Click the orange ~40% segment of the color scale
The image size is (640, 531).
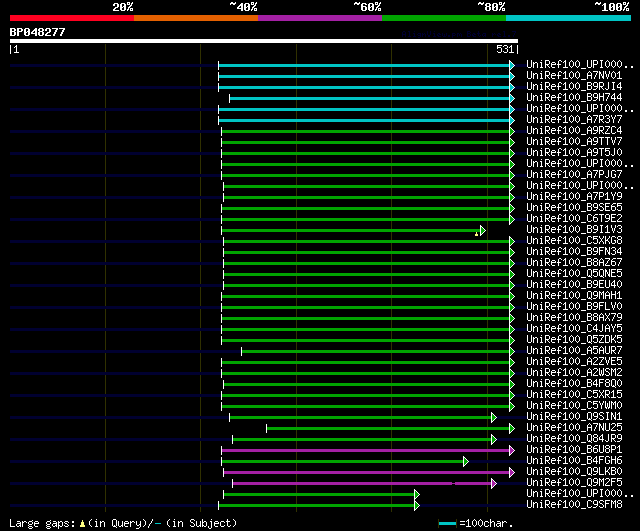click(196, 18)
